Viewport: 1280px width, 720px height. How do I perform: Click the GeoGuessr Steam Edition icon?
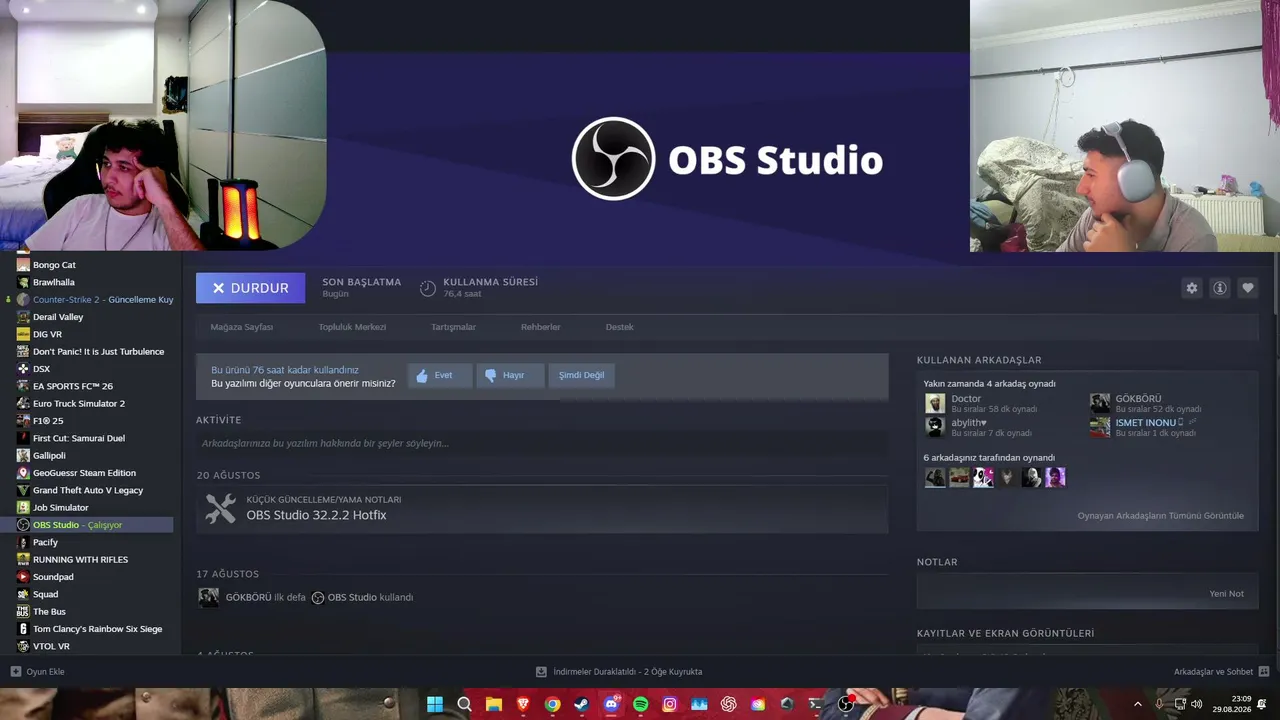tap(23, 473)
